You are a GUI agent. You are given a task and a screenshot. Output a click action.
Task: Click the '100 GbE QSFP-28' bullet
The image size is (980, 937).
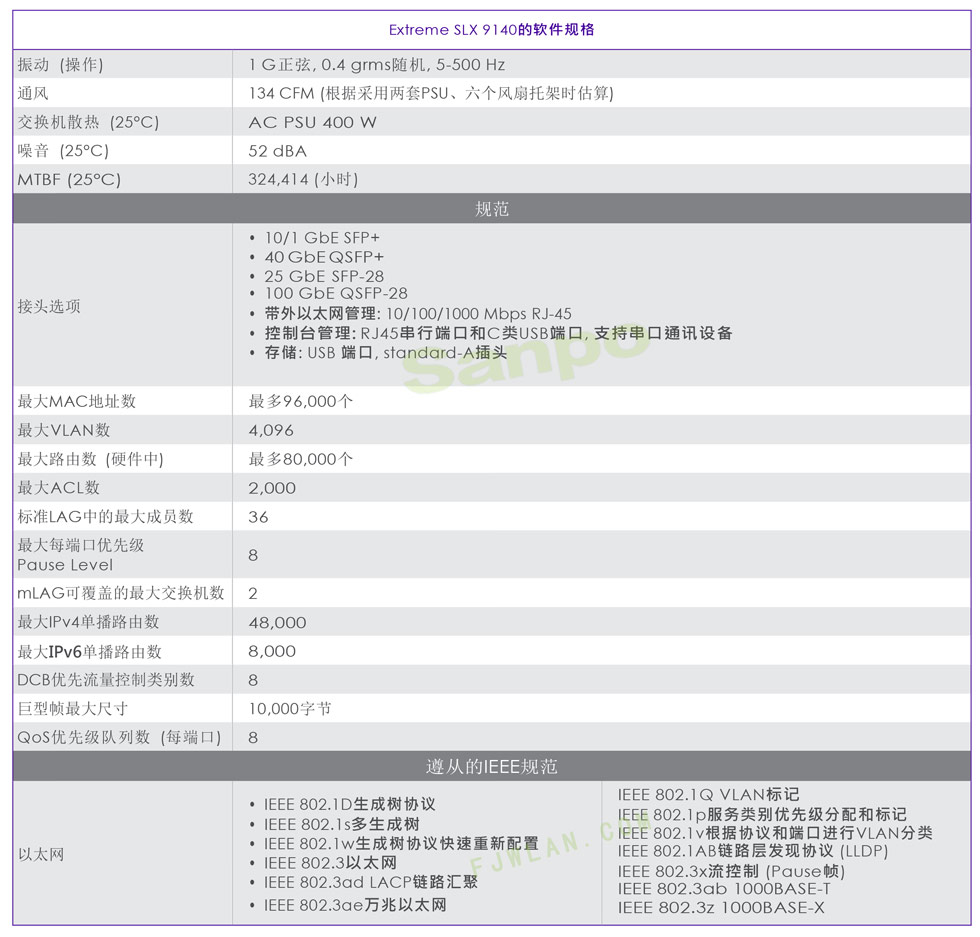click(x=336, y=293)
